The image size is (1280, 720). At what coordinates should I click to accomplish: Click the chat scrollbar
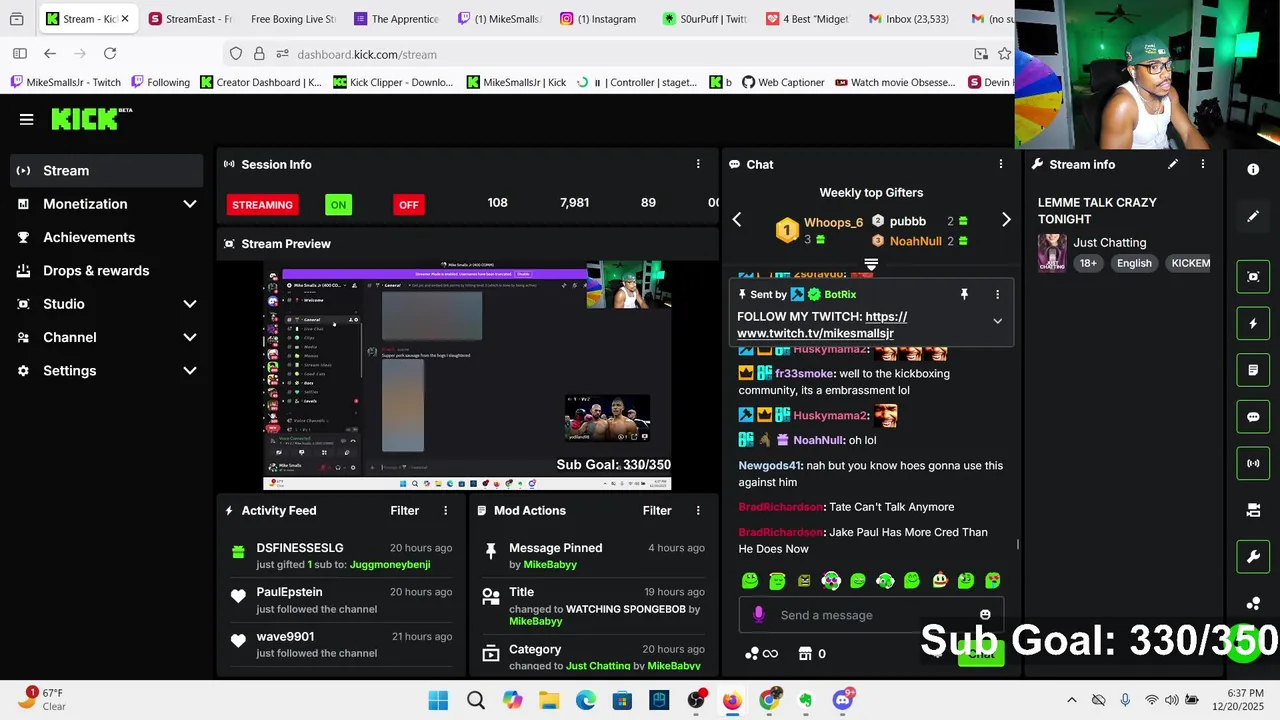1018,545
